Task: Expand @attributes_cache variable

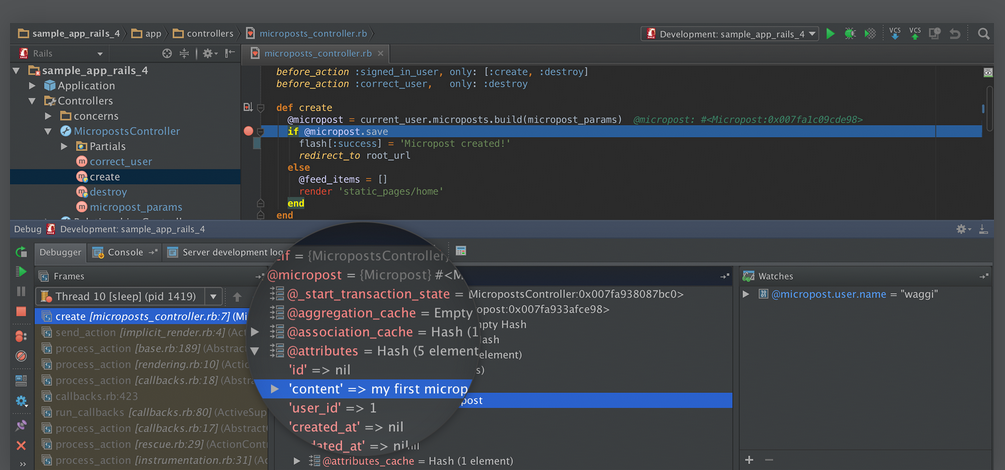Action: tap(297, 461)
